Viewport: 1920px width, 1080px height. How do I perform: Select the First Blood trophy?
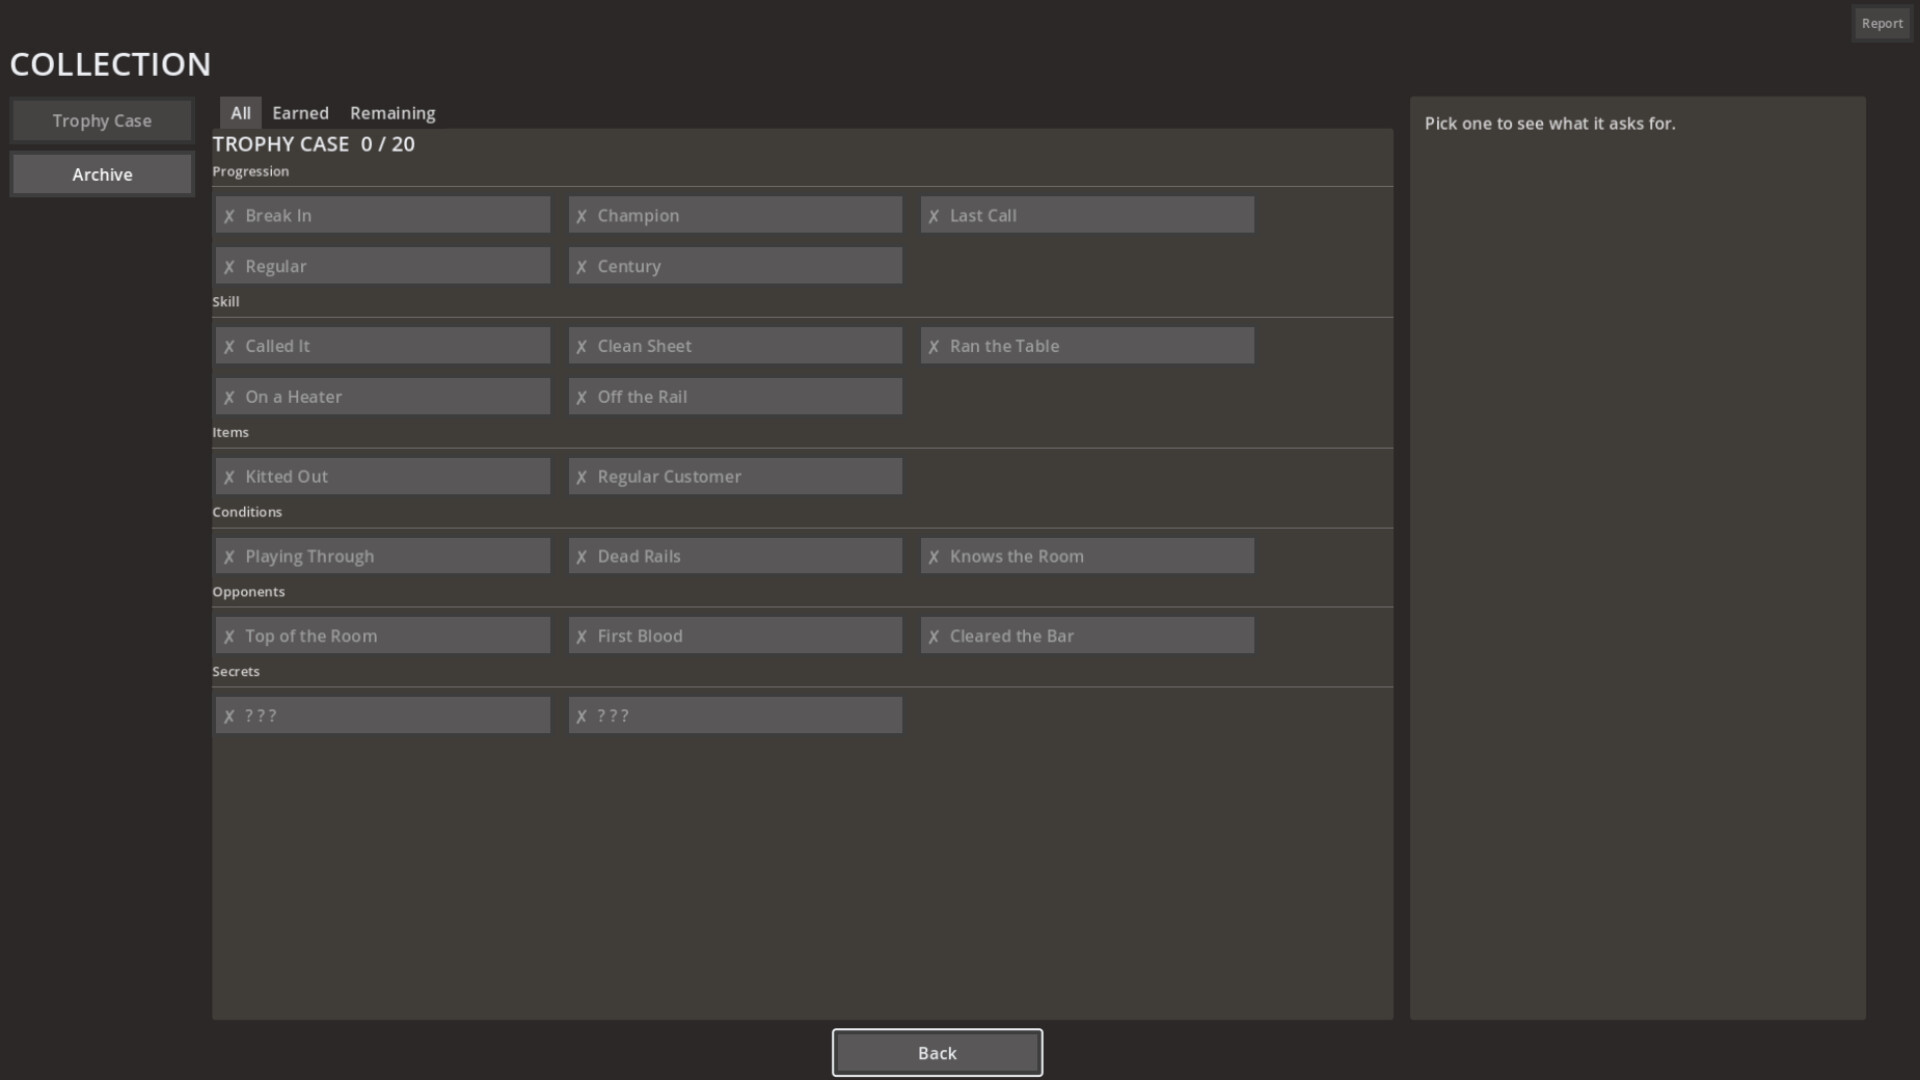click(x=735, y=636)
